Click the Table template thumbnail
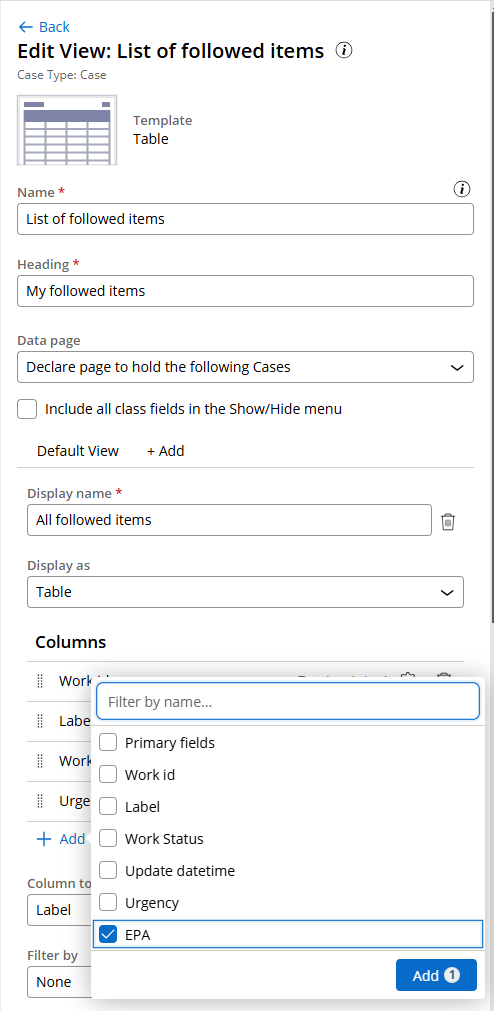The height and width of the screenshot is (1011, 494). (67, 130)
